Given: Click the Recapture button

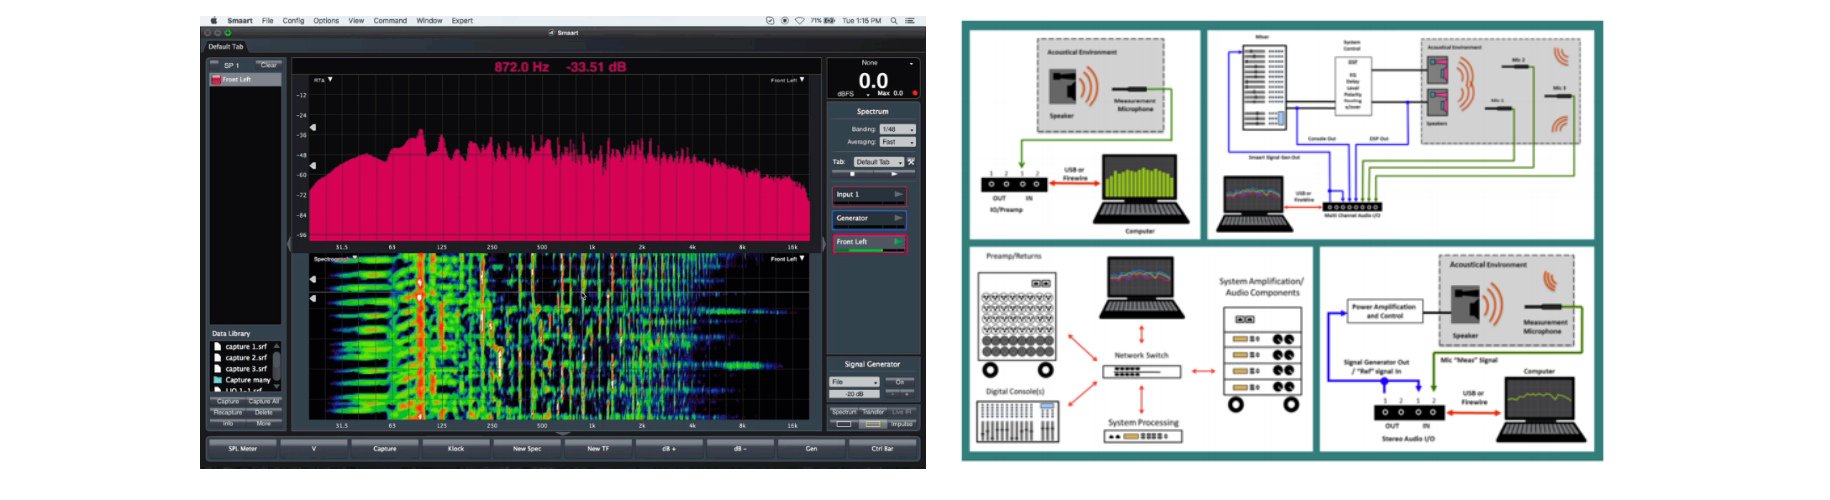Looking at the screenshot, I should [228, 412].
